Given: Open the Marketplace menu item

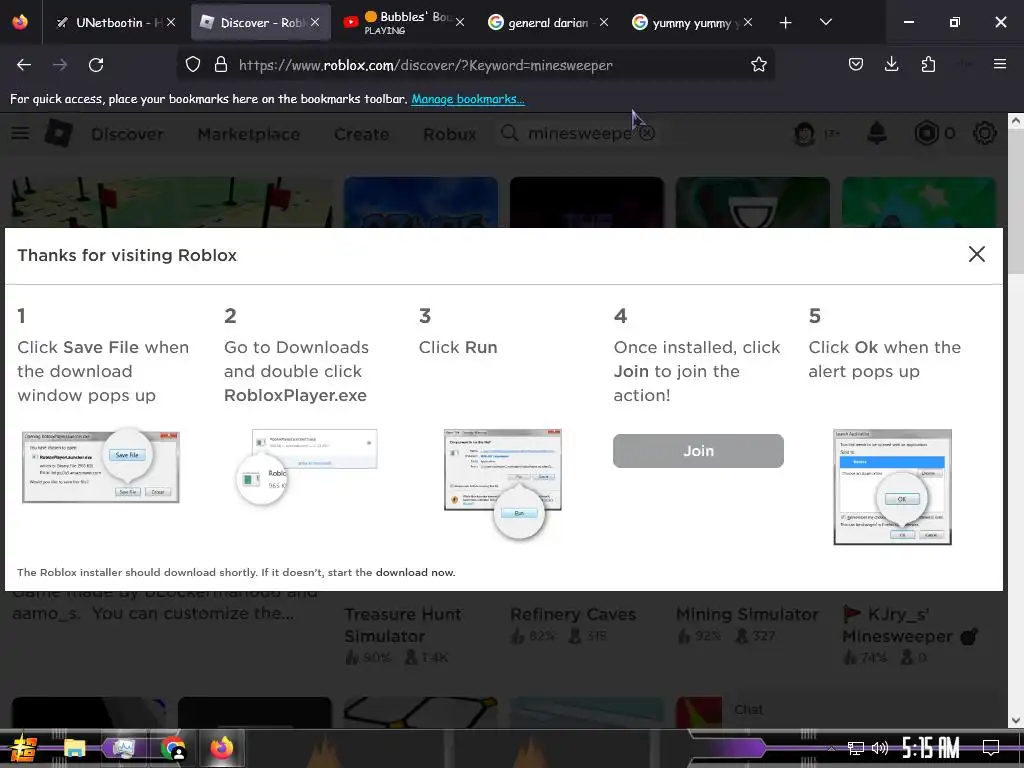Looking at the screenshot, I should (x=249, y=134).
